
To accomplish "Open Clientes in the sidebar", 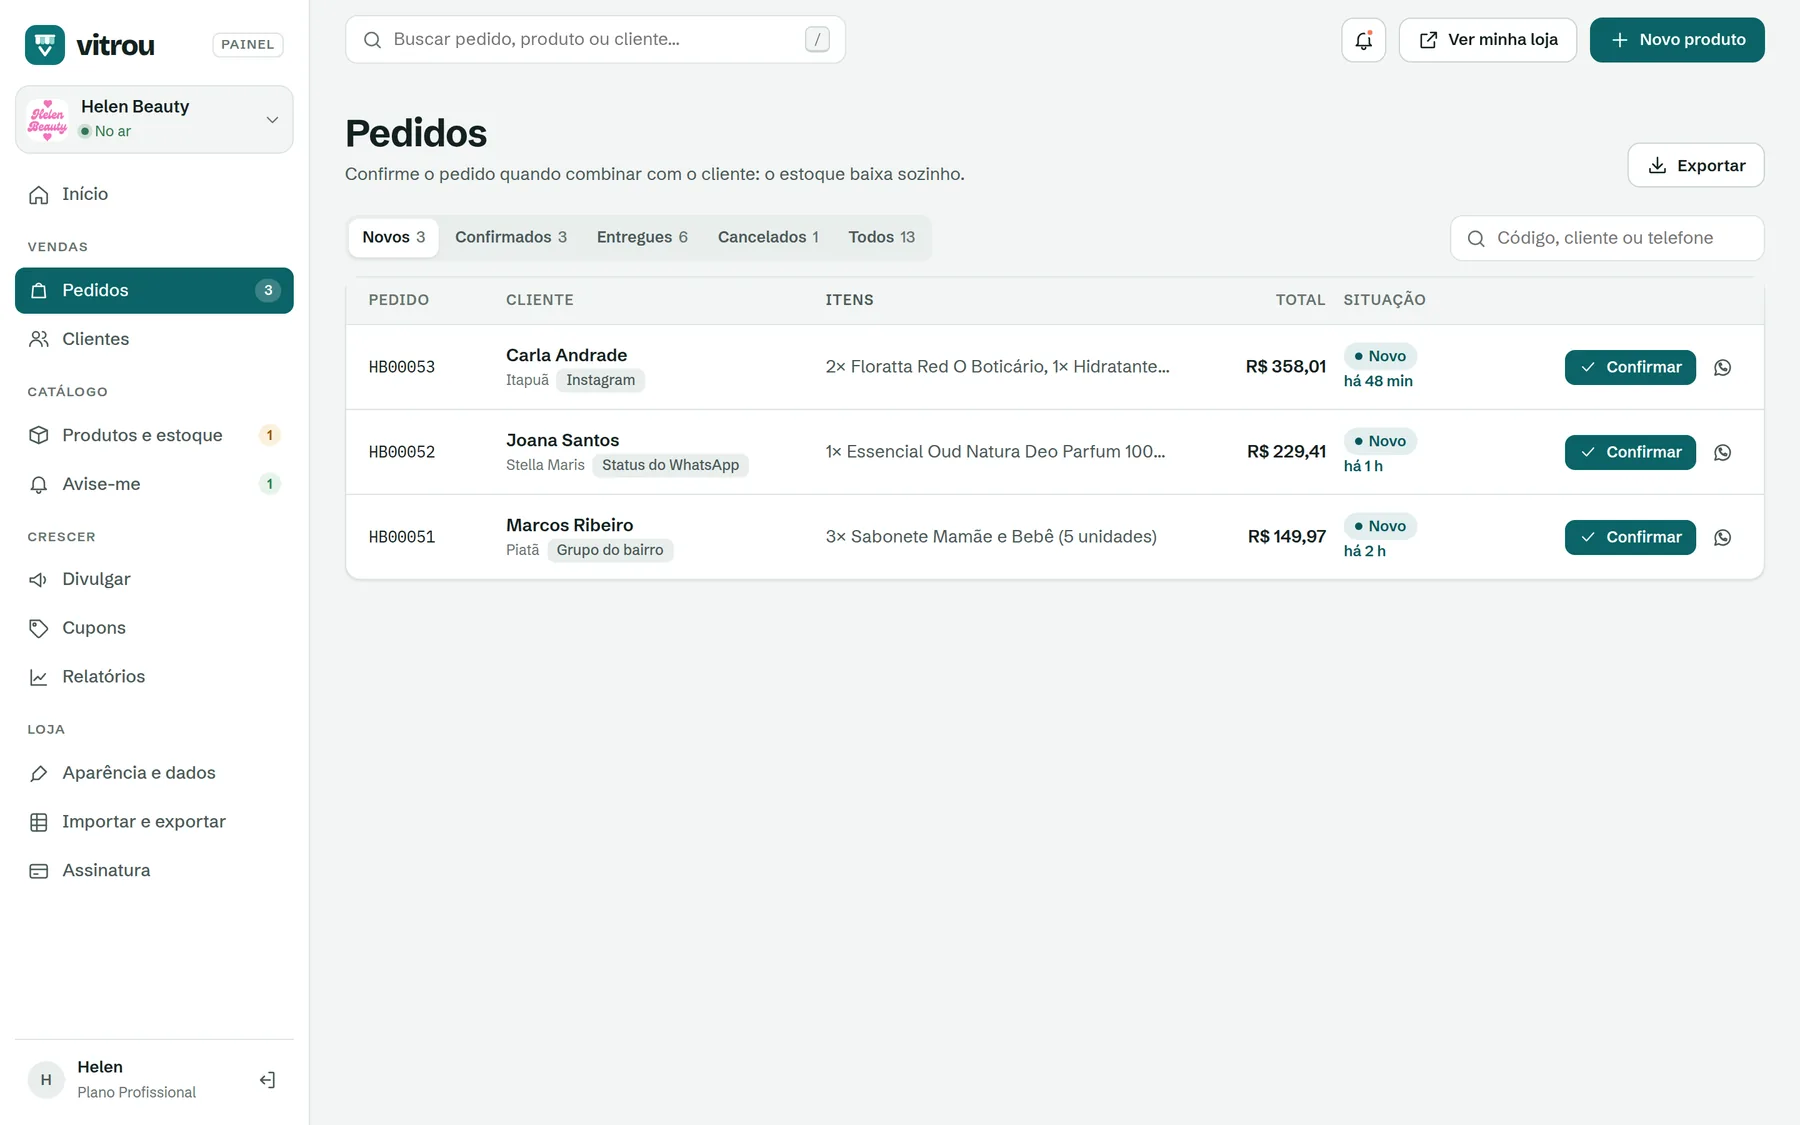I will click(x=154, y=339).
